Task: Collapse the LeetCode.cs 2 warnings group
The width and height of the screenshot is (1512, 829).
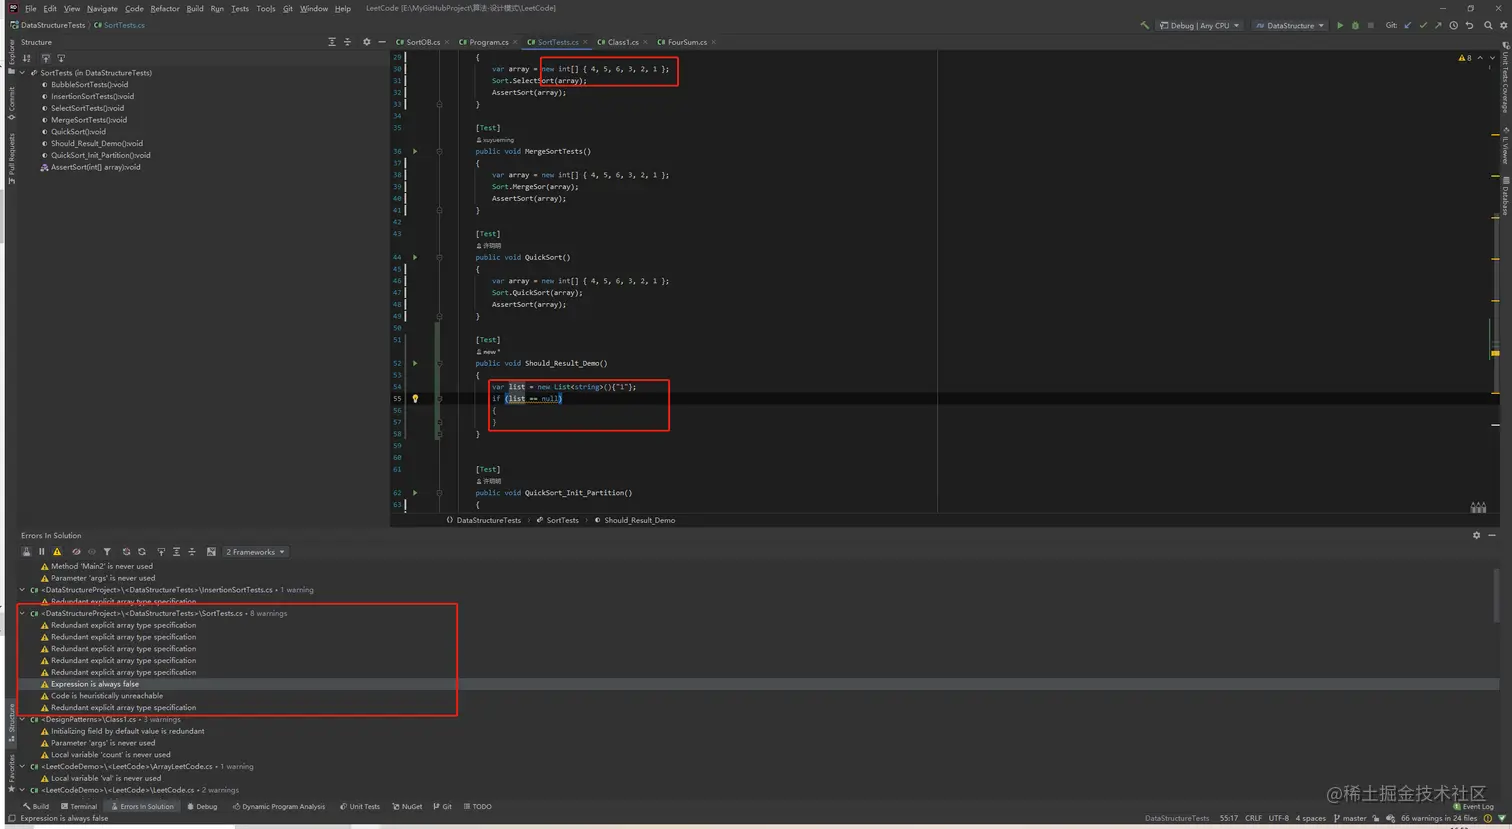Action: (23, 790)
